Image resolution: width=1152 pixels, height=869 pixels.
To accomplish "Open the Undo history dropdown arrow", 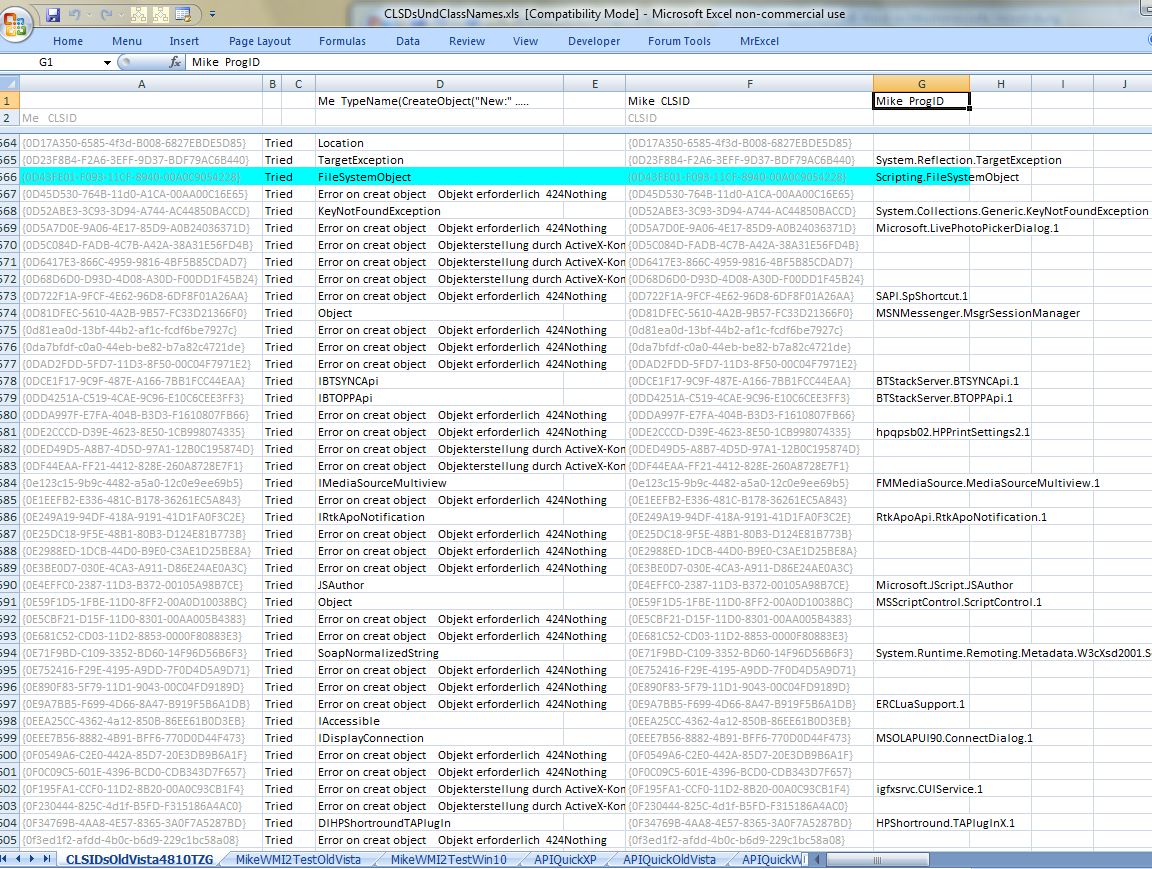I will (88, 14).
